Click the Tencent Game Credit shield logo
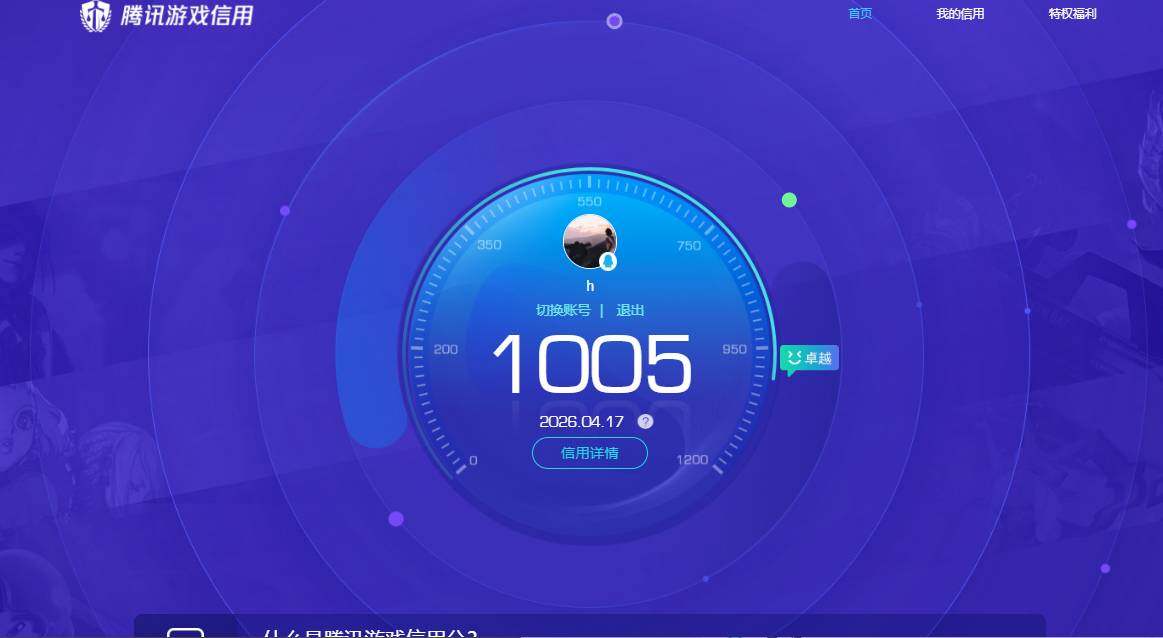 pos(96,16)
